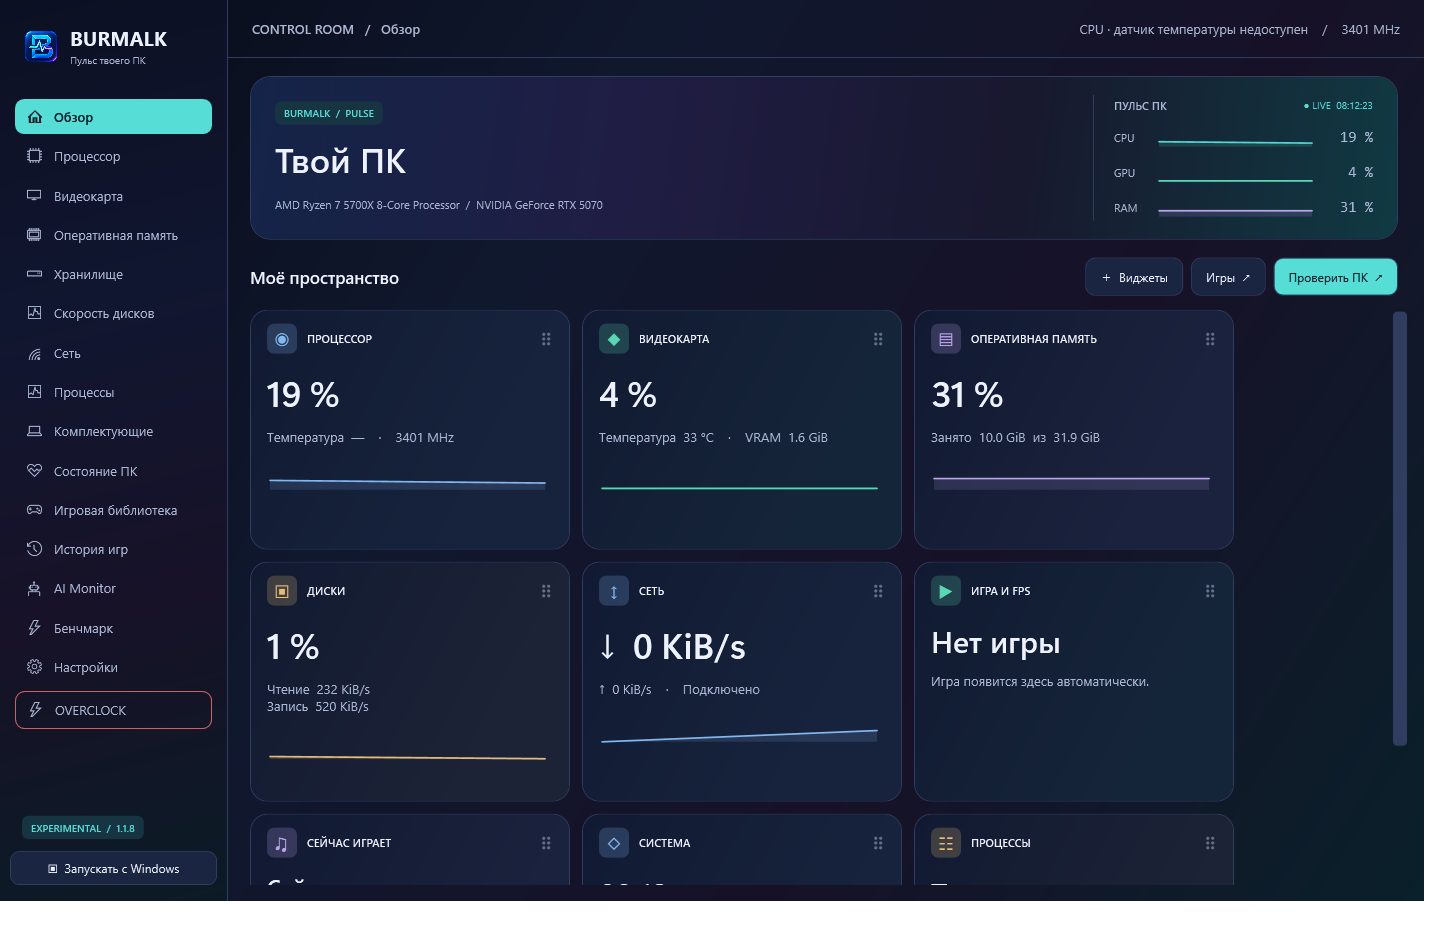This screenshot has height=940, width=1440.
Task: Click the BURMALK logo icon
Action: tap(41, 46)
